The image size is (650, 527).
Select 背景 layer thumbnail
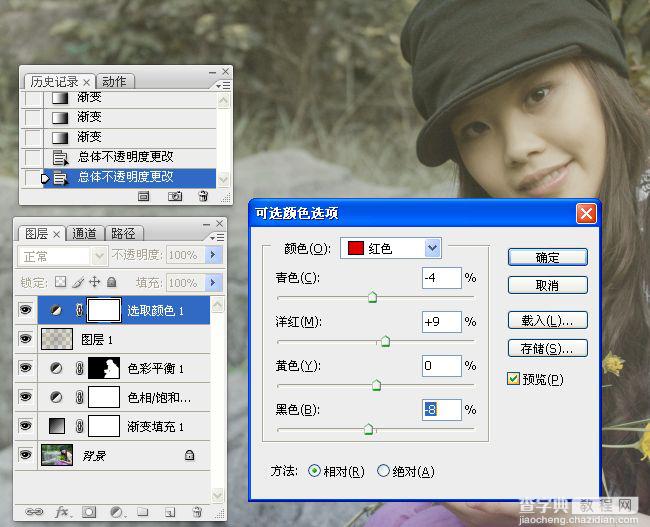(x=57, y=455)
